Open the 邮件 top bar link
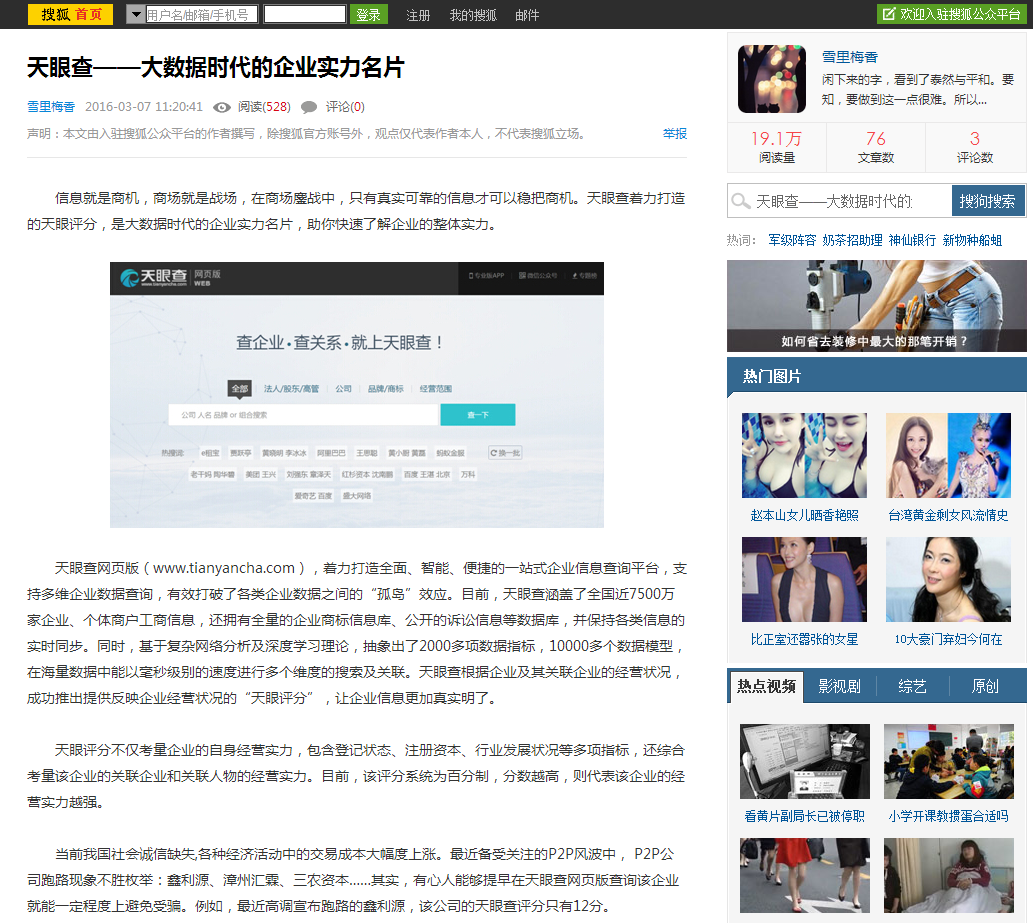This screenshot has width=1033, height=923. (x=527, y=15)
